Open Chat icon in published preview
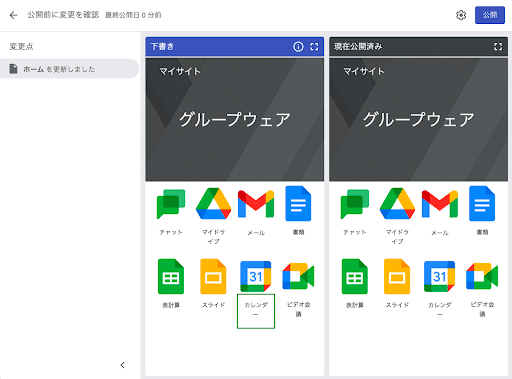Screen dimensions: 512x379 pyautogui.click(x=355, y=204)
